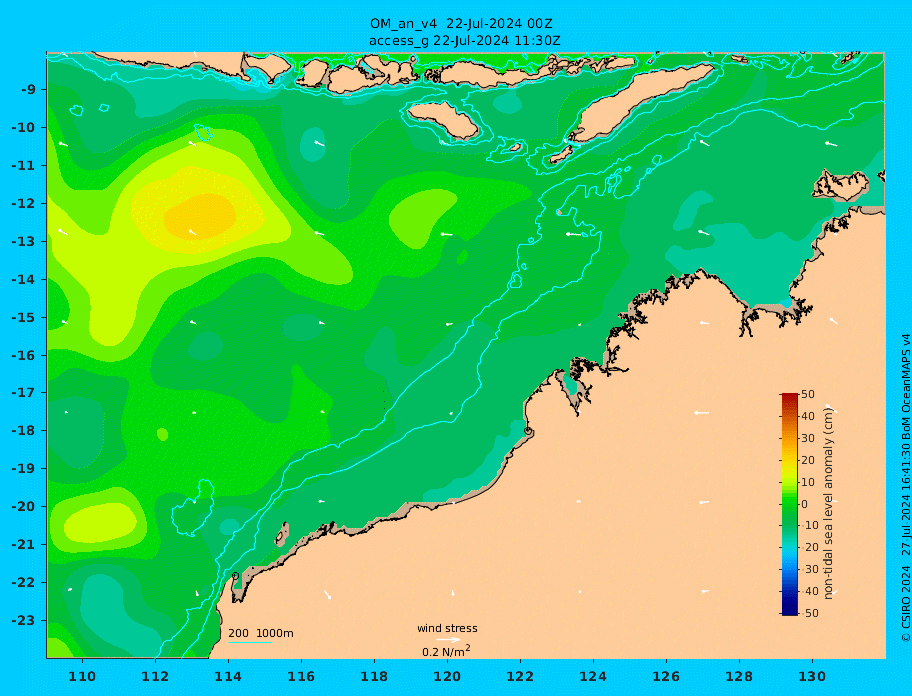This screenshot has width=912, height=696.
Task: Select latitude axis label -15
Action: click(x=23, y=317)
